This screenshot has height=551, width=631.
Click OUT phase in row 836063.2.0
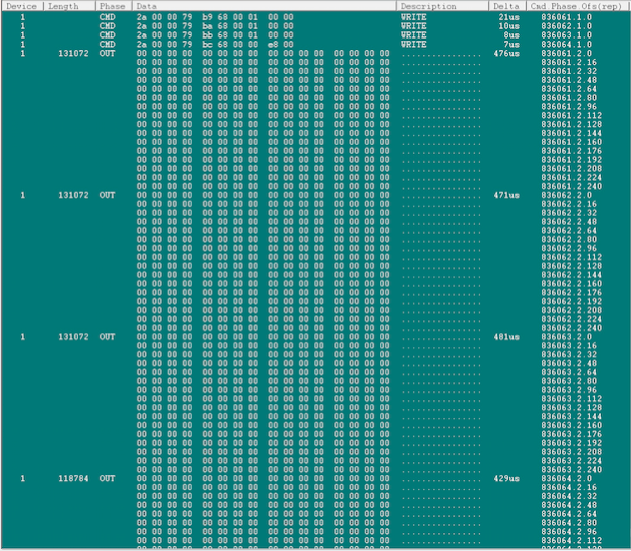107,336
